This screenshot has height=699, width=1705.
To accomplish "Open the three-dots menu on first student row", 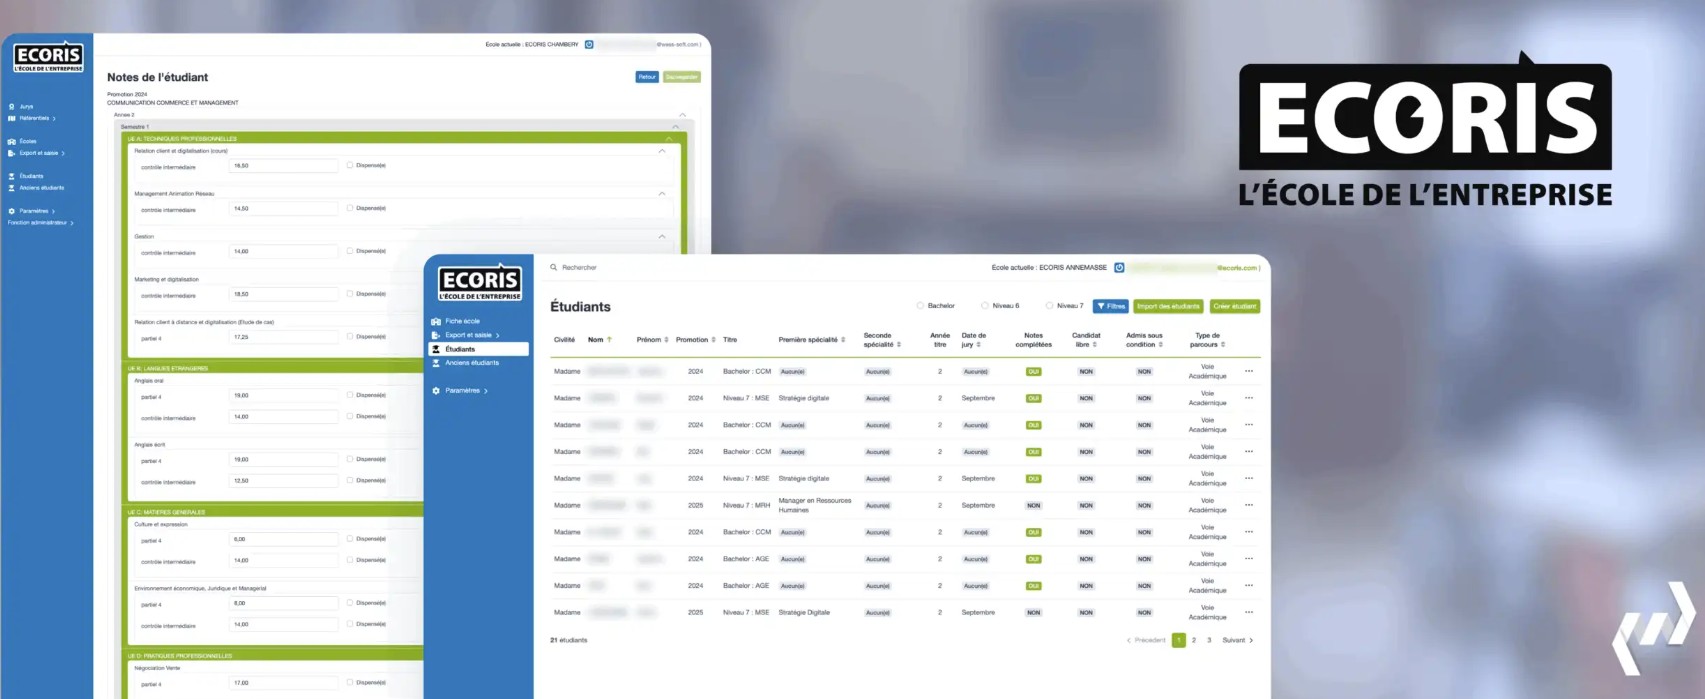I will tap(1248, 372).
